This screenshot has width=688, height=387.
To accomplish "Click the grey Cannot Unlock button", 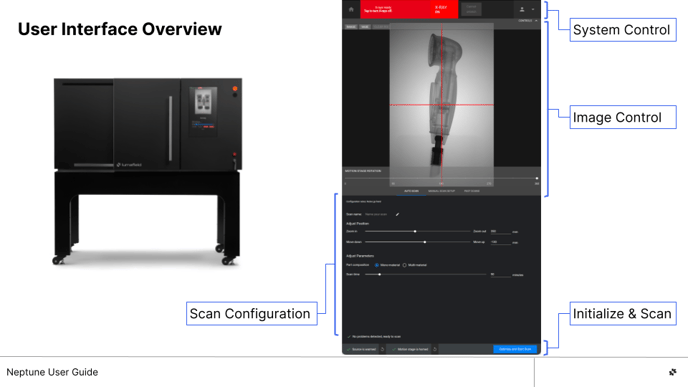I will pos(472,9).
